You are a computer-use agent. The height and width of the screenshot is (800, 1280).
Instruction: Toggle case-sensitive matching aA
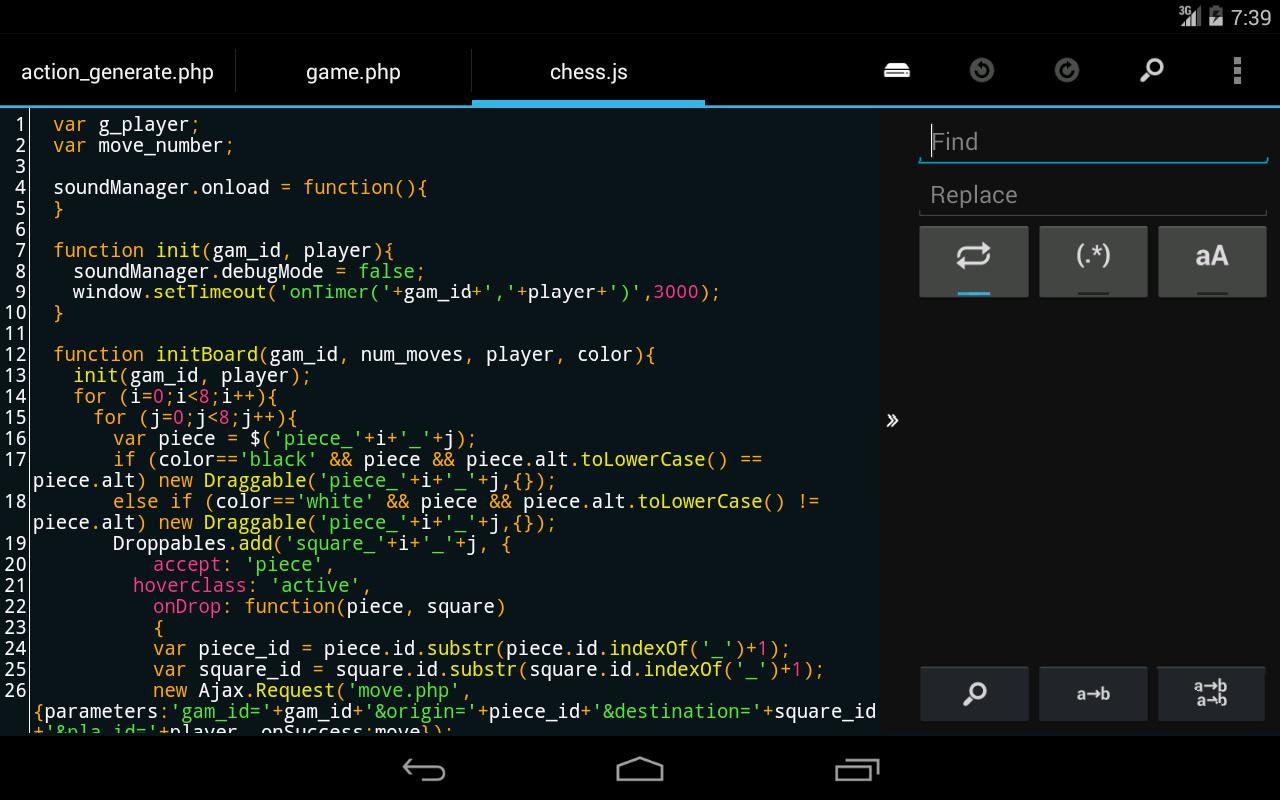coord(1212,261)
